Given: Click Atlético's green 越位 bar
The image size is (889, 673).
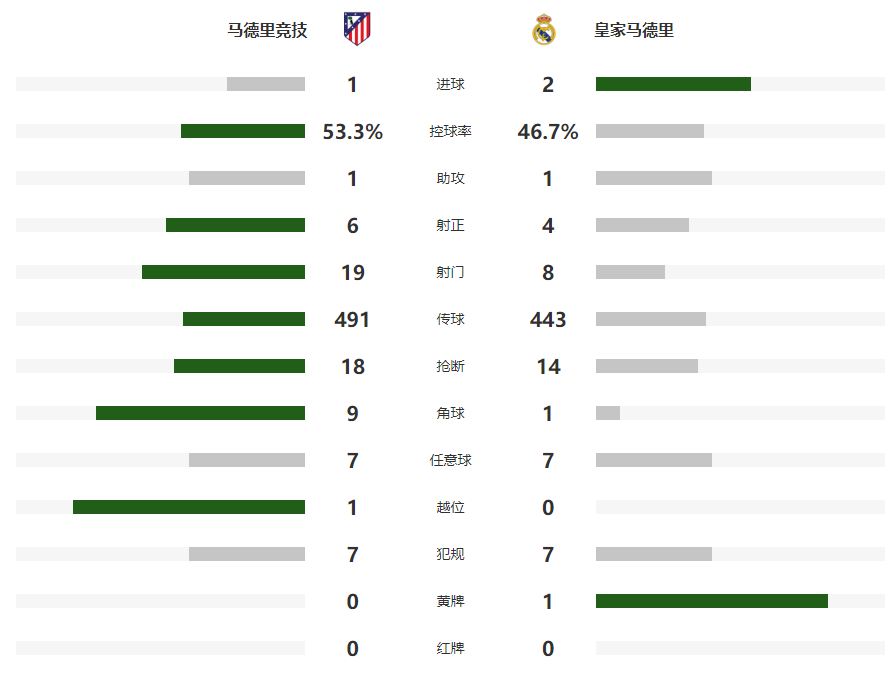Looking at the screenshot, I should 189,507.
